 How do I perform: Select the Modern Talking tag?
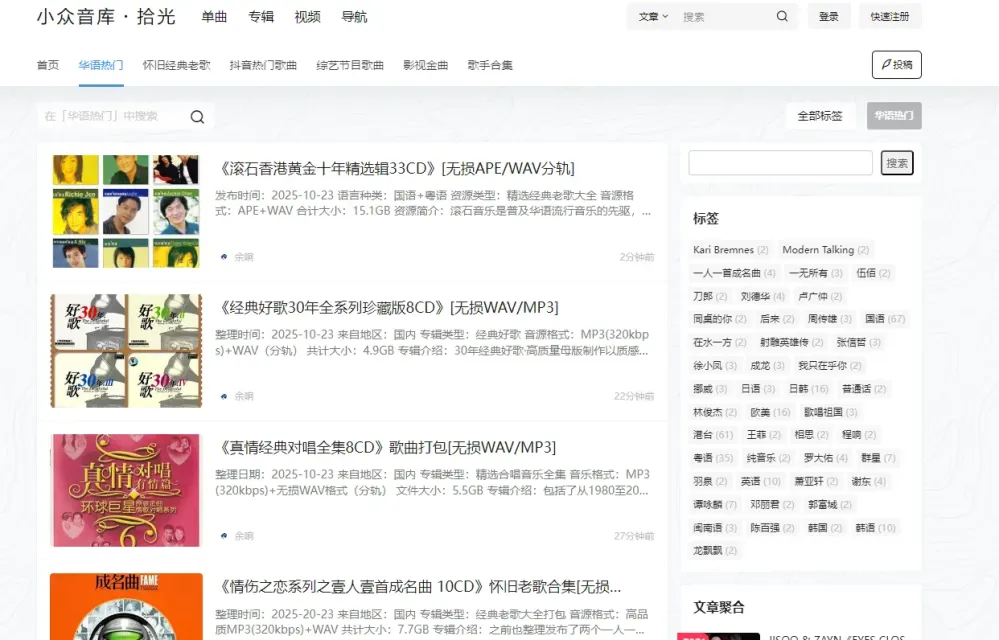coord(825,250)
